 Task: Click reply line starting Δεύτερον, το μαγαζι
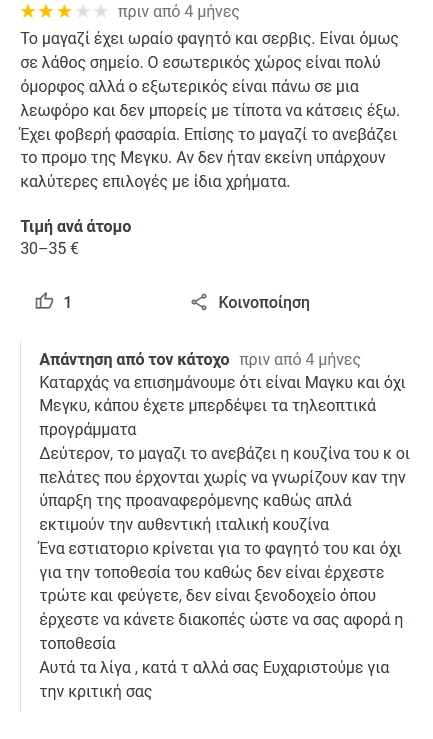pyautogui.click(x=225, y=454)
